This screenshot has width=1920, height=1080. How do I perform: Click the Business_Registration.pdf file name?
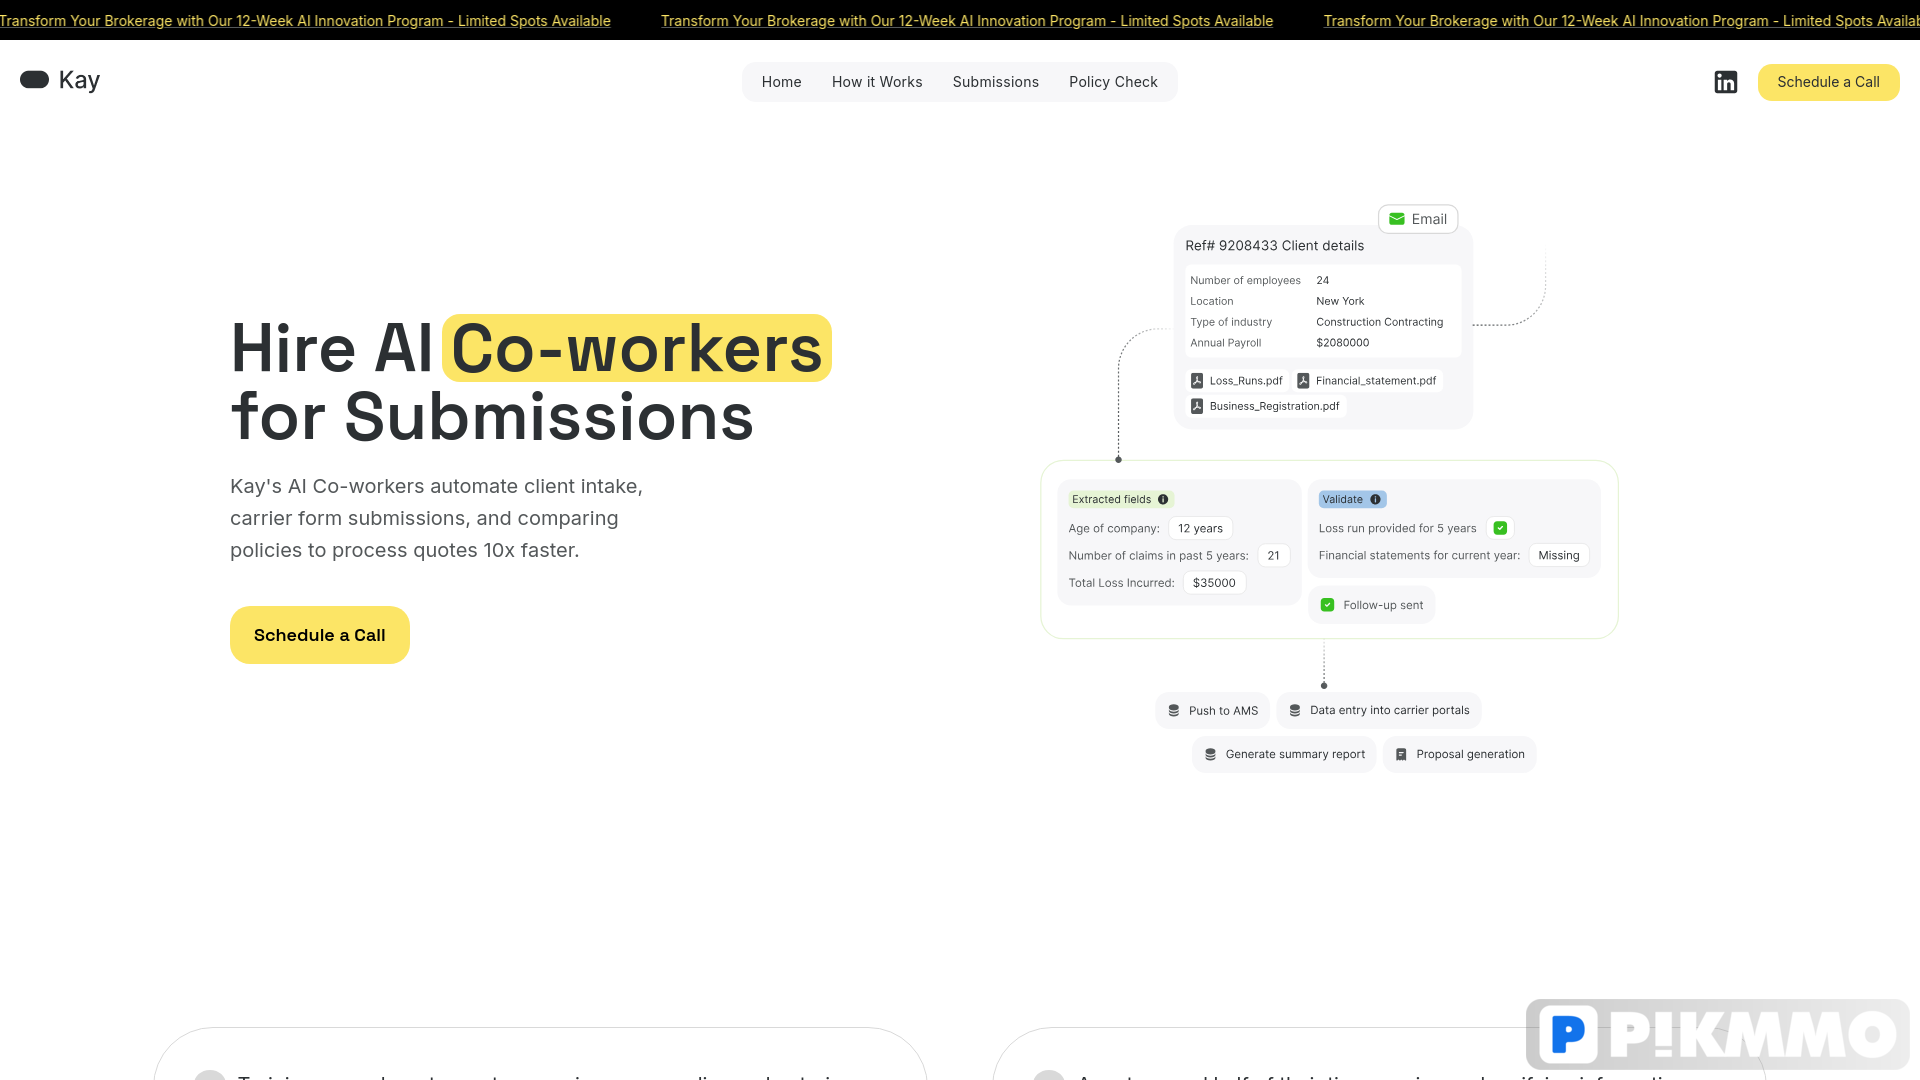click(1274, 406)
